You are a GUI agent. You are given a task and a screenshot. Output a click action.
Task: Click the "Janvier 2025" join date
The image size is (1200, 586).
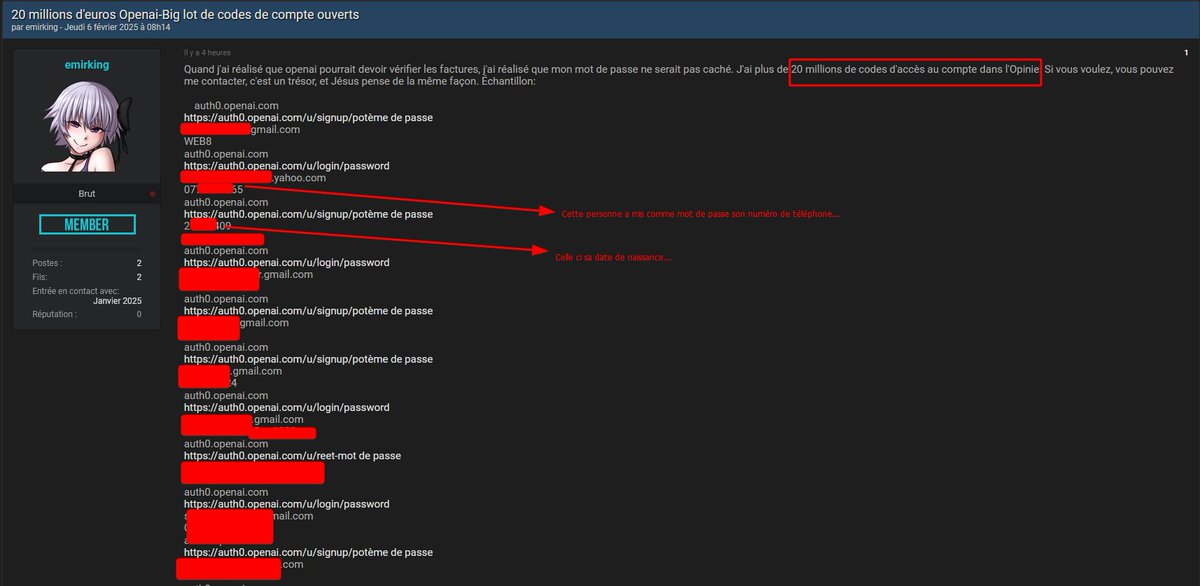[117, 301]
